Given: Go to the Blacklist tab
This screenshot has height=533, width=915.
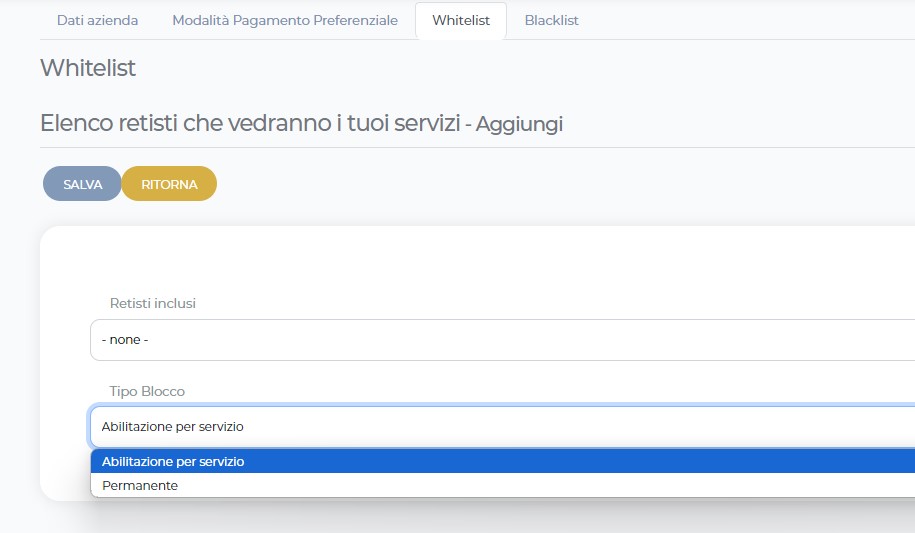Looking at the screenshot, I should [x=551, y=20].
